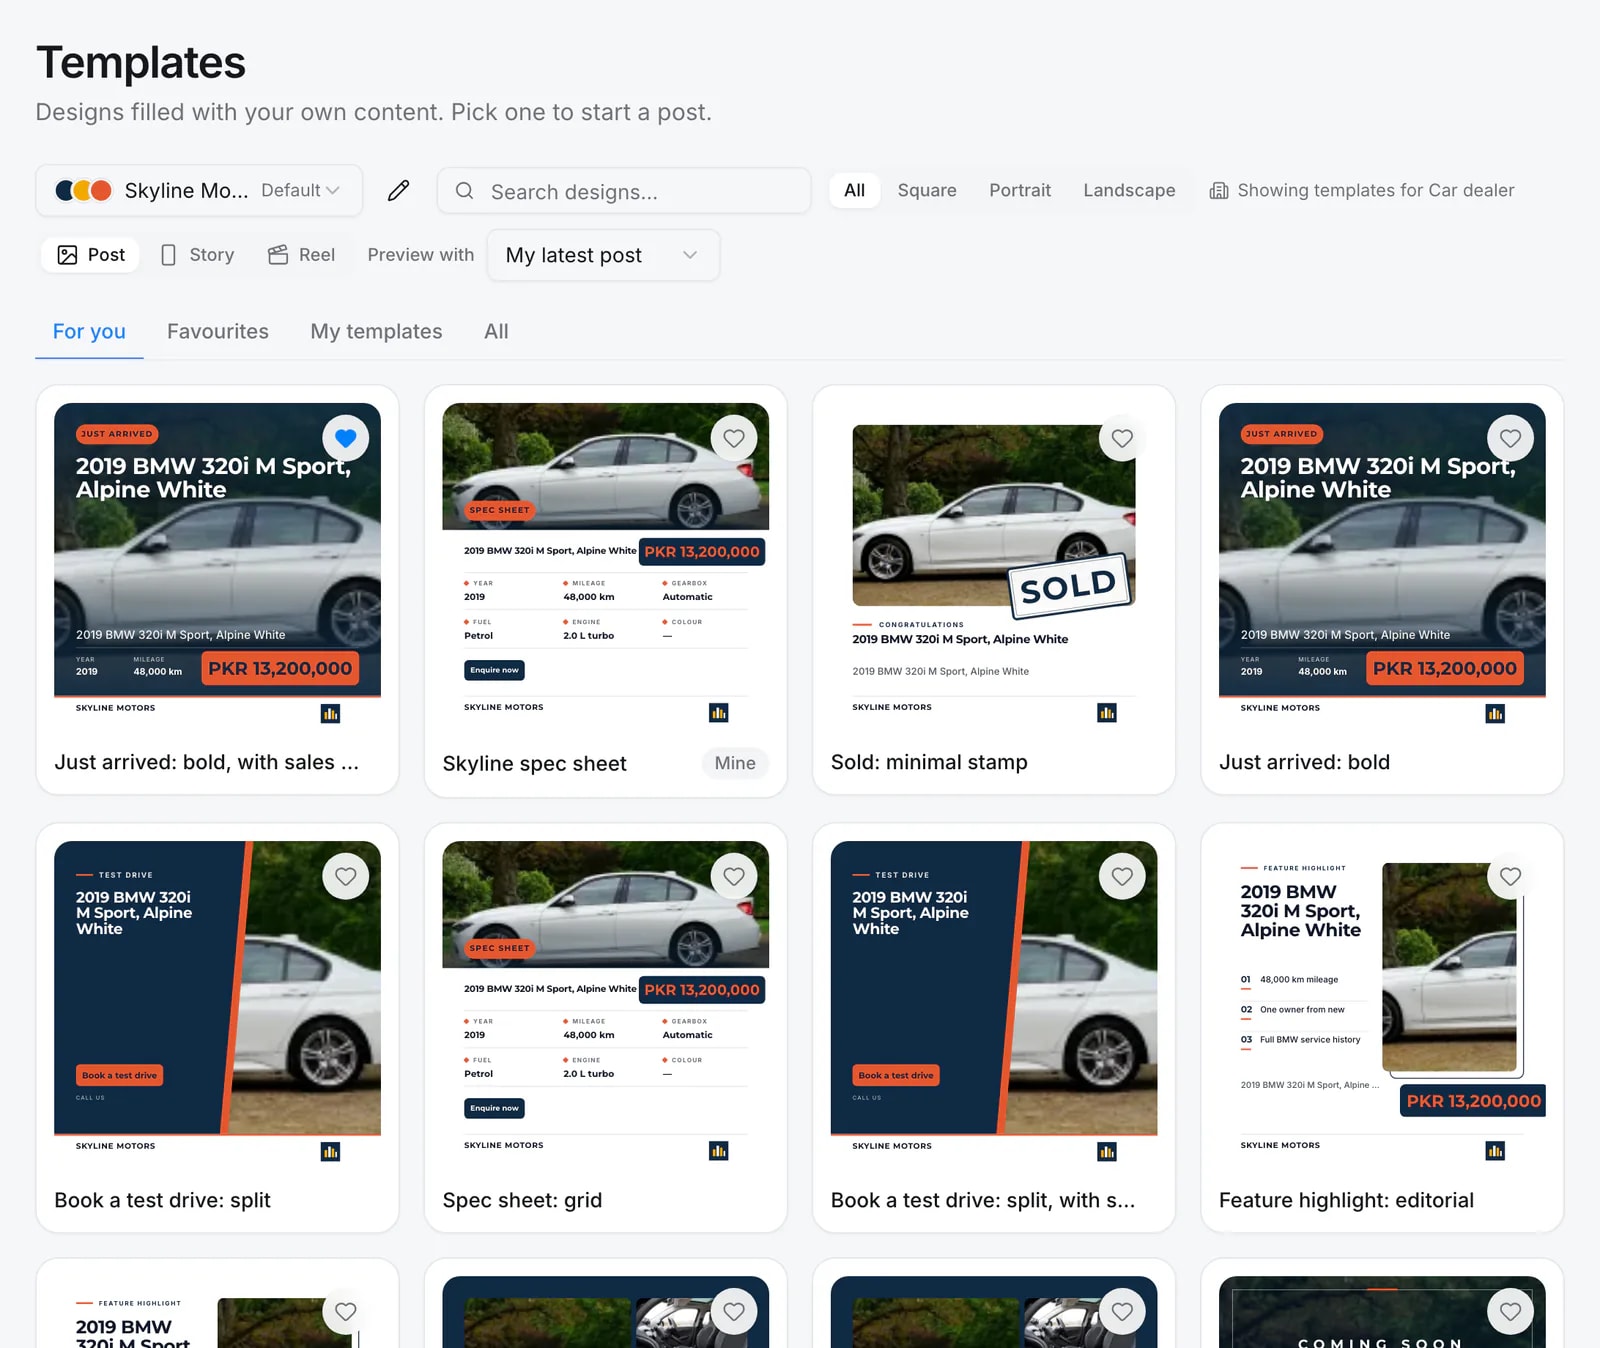The height and width of the screenshot is (1348, 1600).
Task: Focus the 'Search designs...' field
Action: click(x=624, y=191)
